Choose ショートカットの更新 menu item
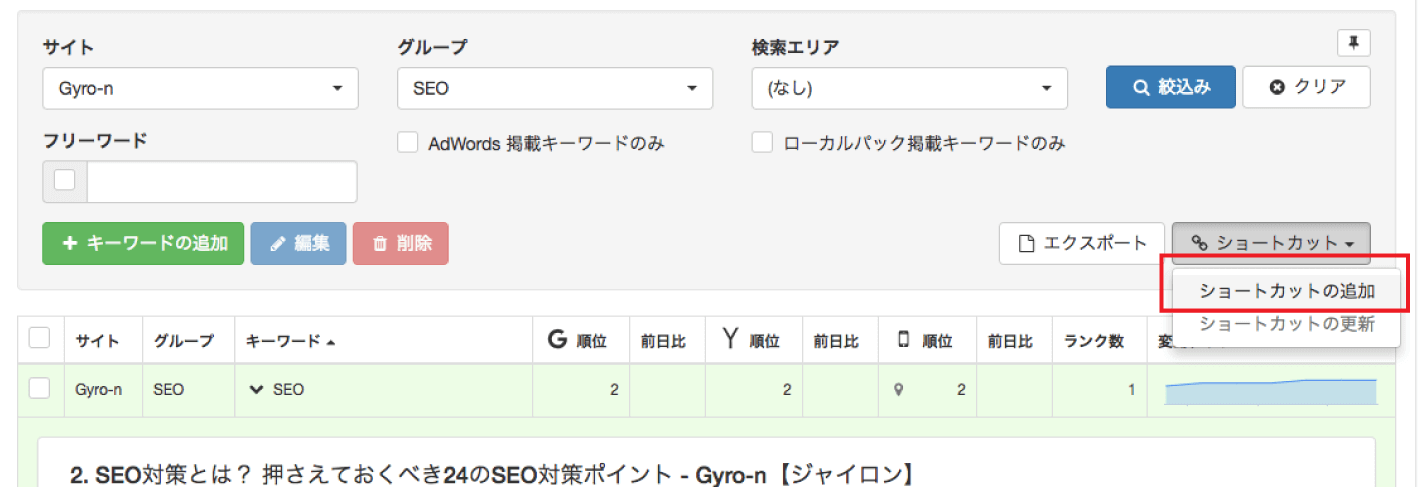 click(1286, 324)
